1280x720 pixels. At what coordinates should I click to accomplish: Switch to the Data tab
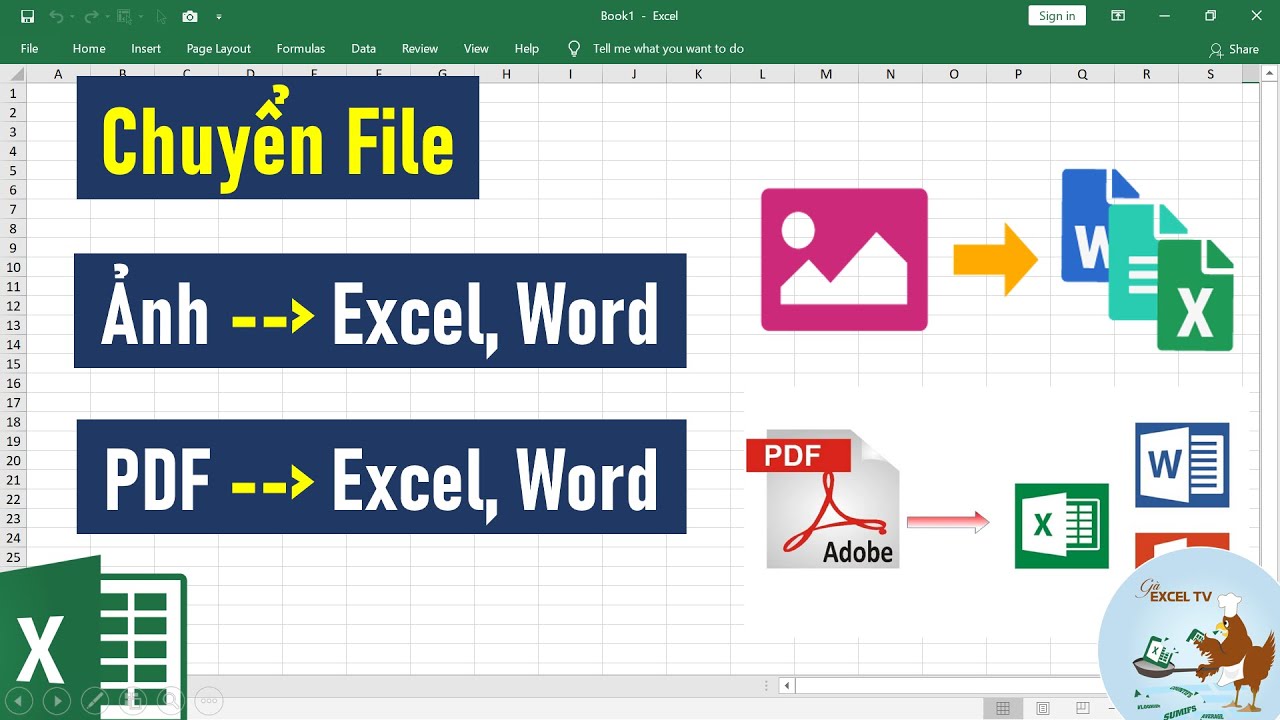[x=364, y=48]
